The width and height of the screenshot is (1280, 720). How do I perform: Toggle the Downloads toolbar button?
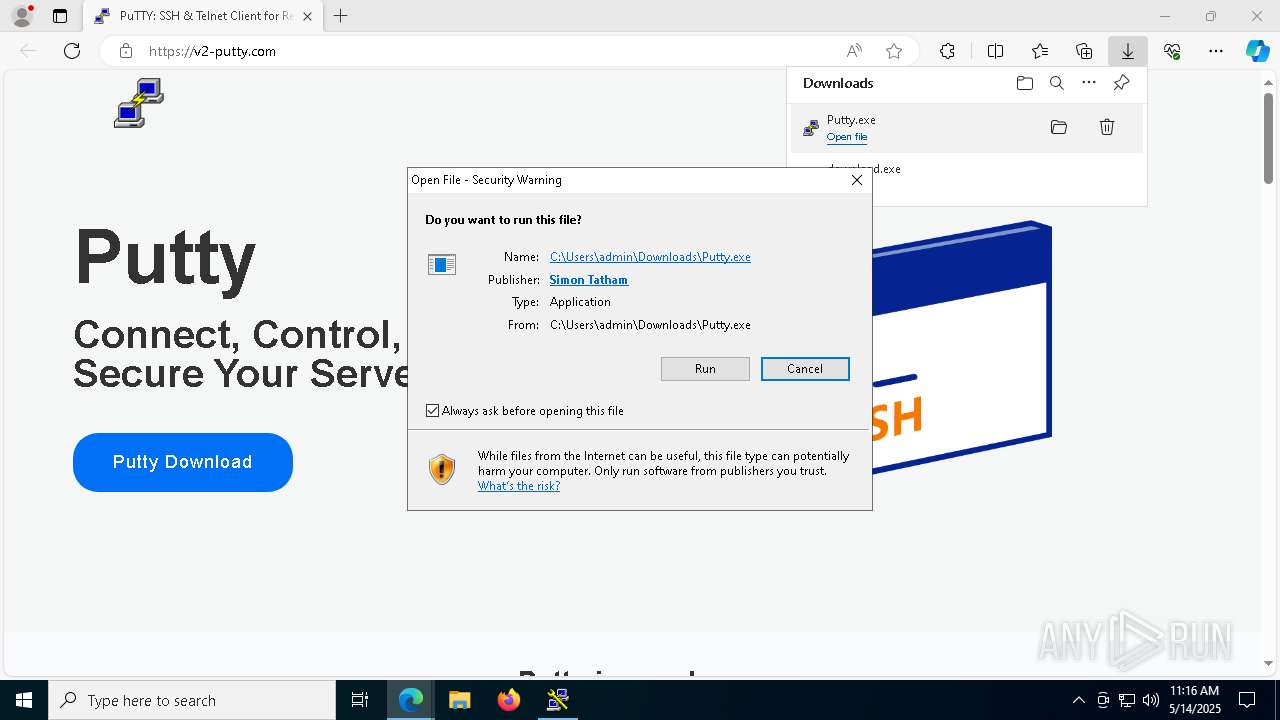[x=1128, y=51]
